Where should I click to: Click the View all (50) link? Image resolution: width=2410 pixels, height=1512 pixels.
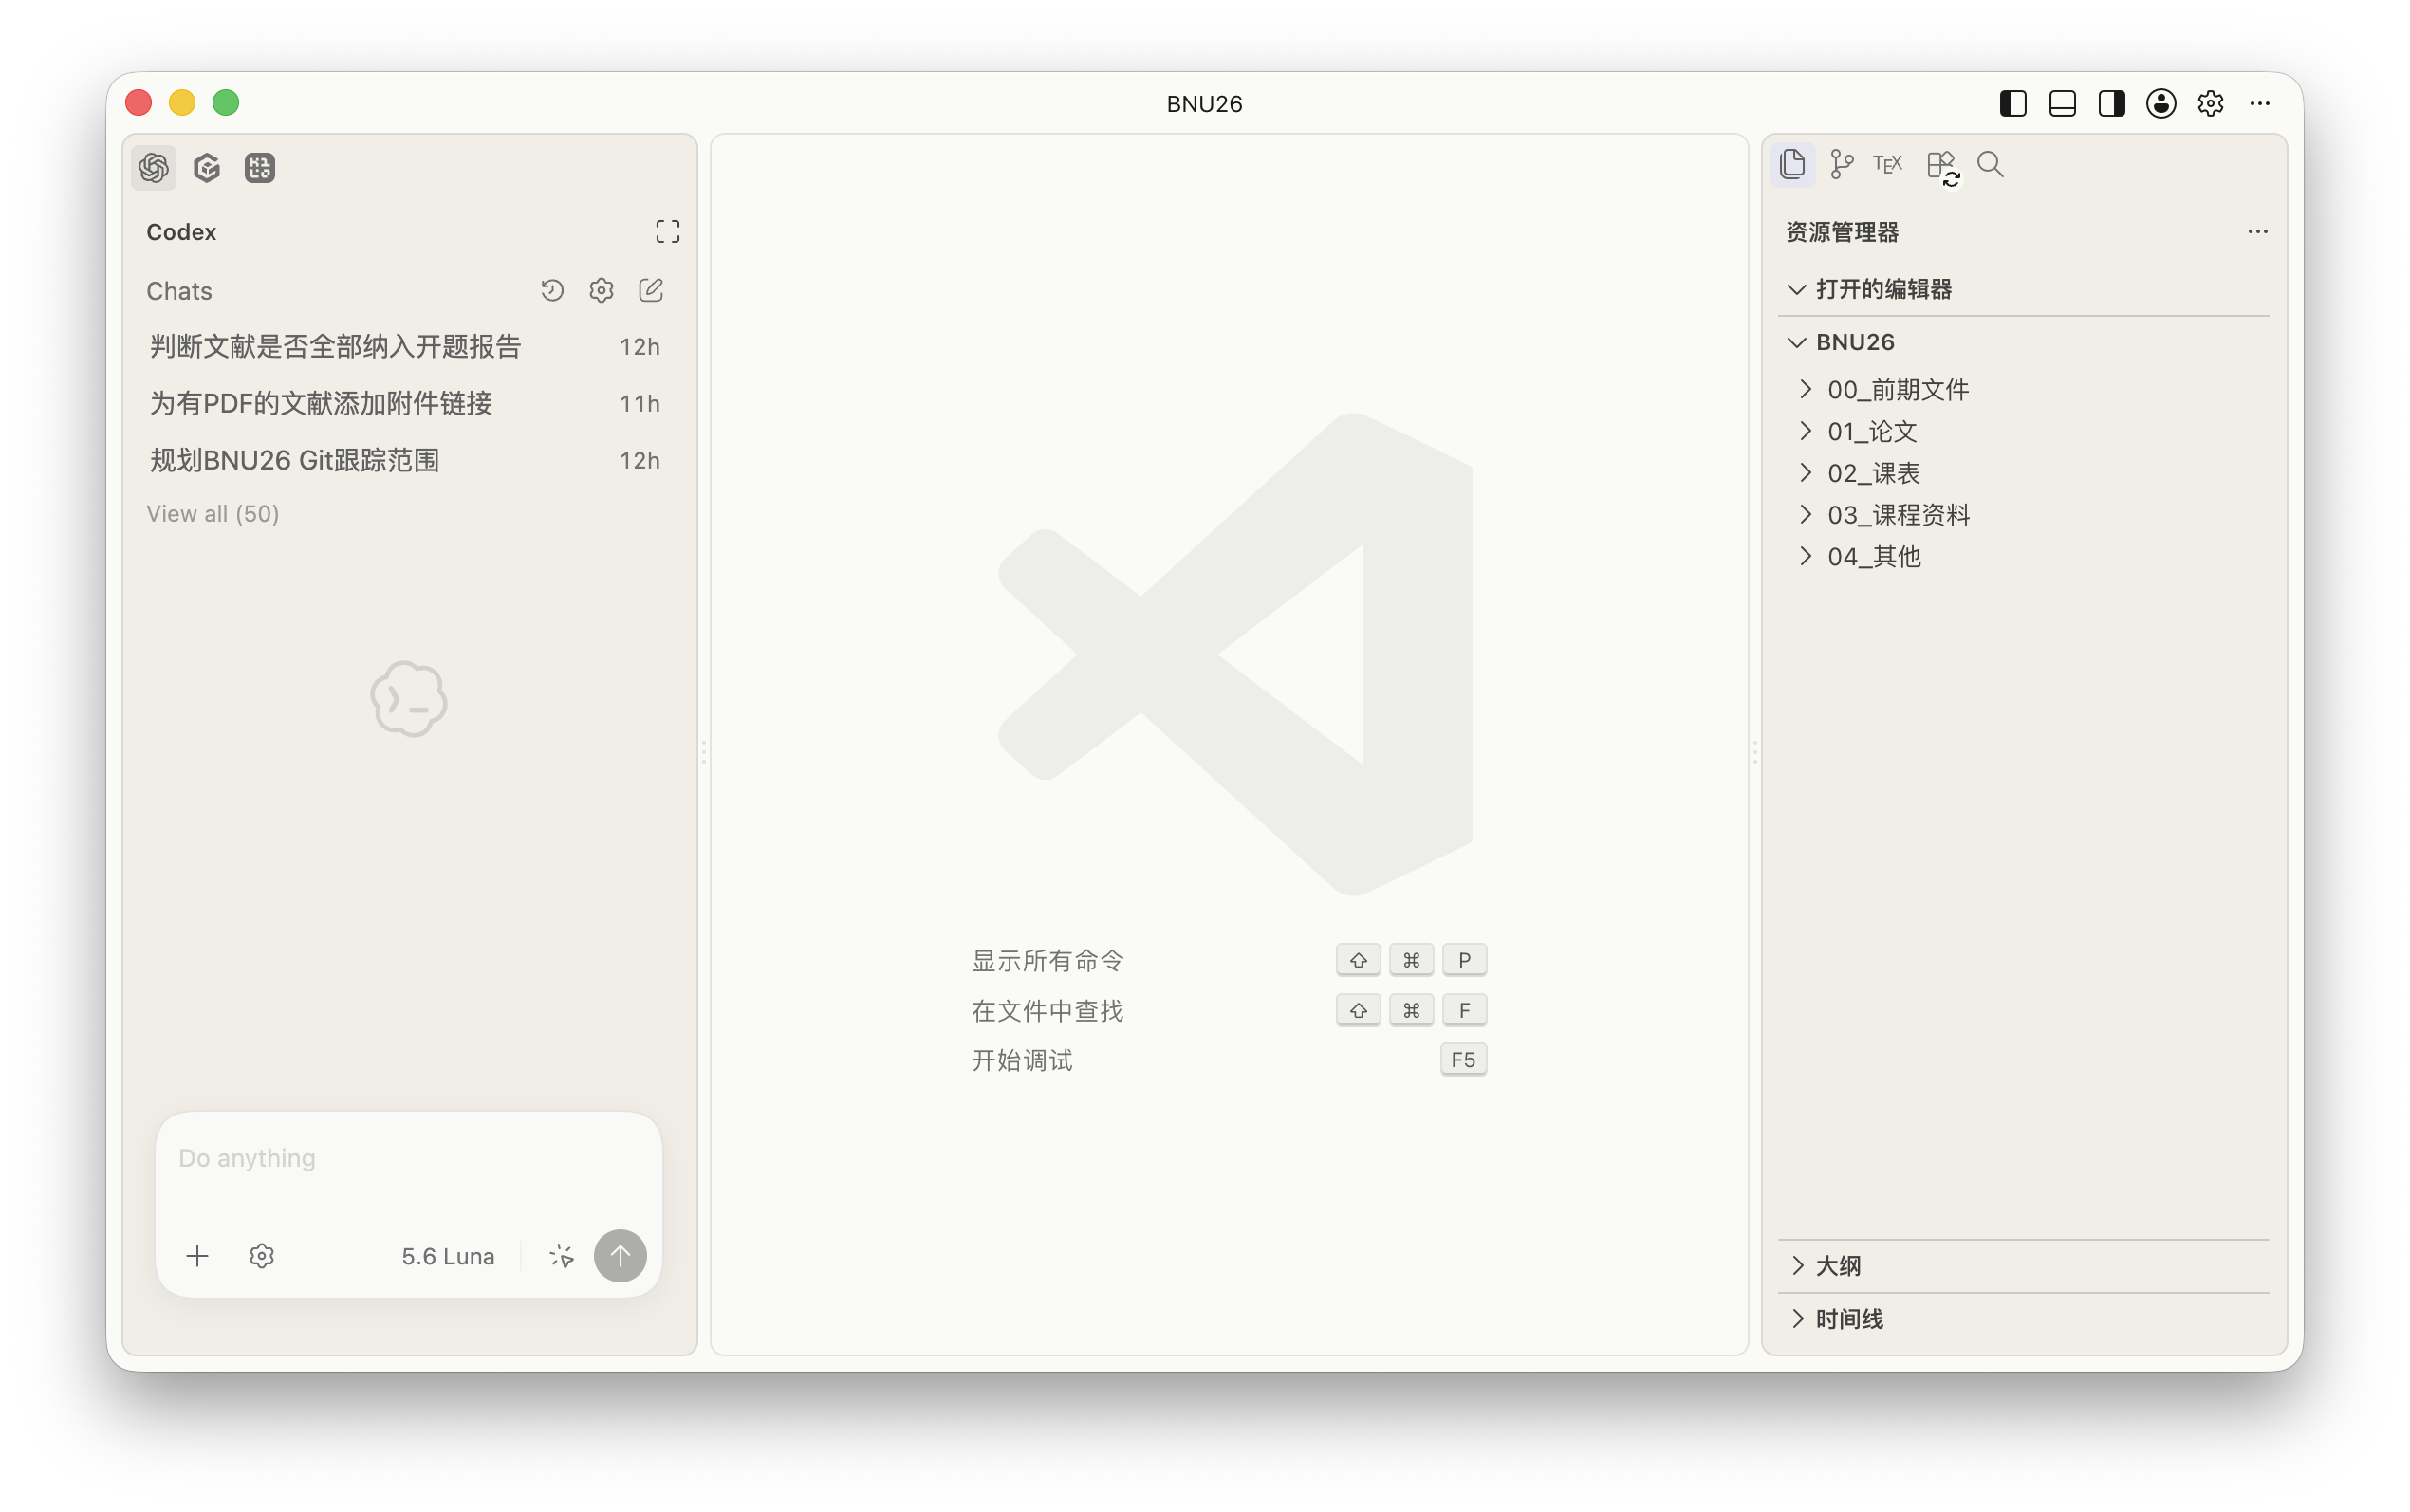point(213,513)
